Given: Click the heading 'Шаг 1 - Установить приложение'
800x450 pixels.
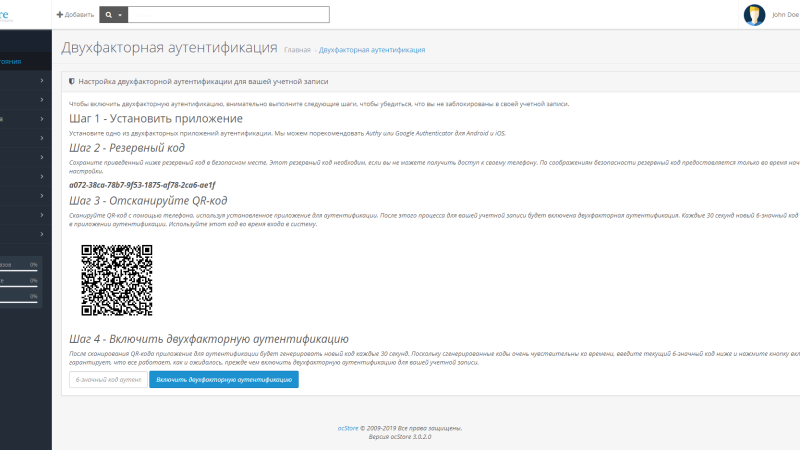Looking at the screenshot, I should click(156, 118).
